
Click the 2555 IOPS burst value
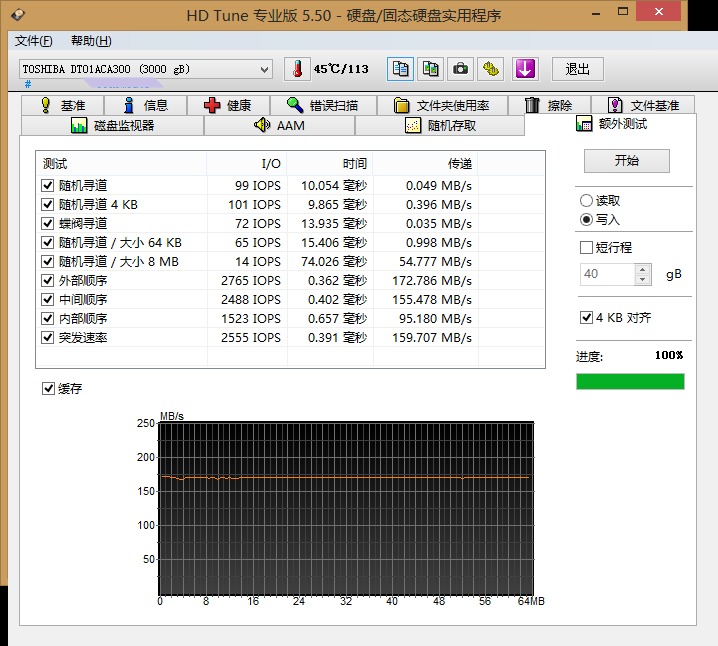250,337
